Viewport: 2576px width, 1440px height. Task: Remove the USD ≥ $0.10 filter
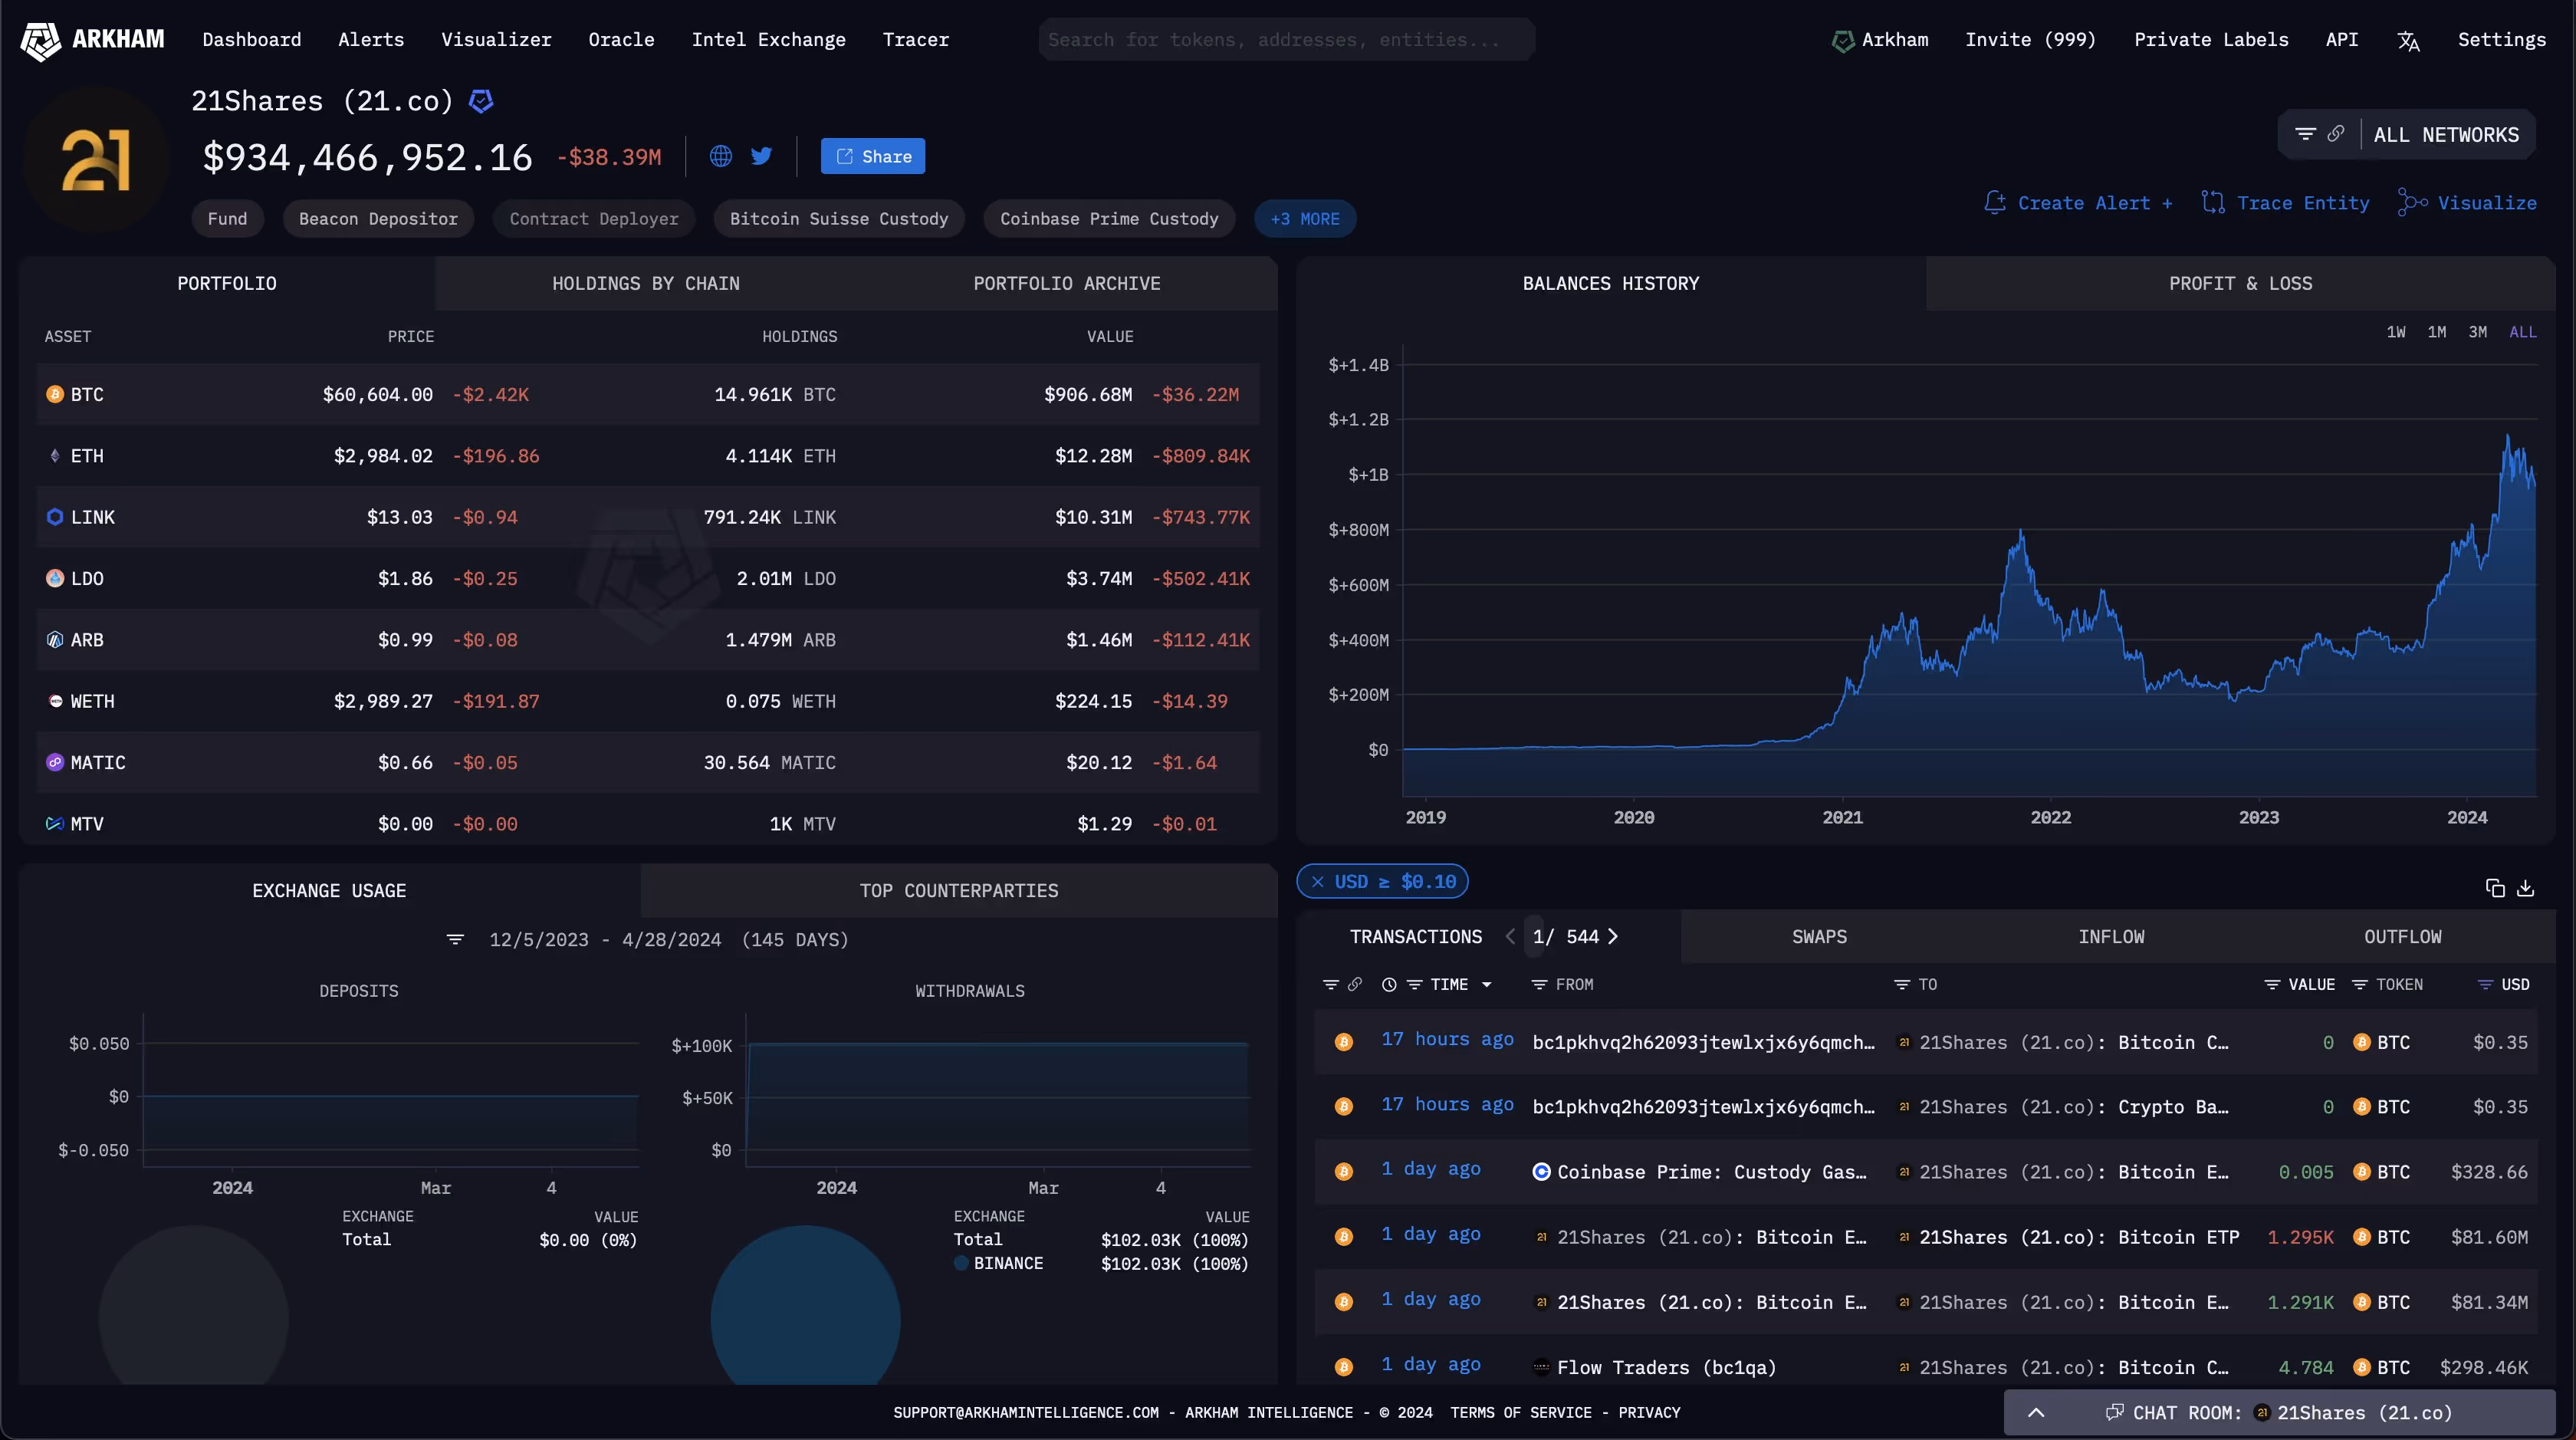pyautogui.click(x=1318, y=882)
